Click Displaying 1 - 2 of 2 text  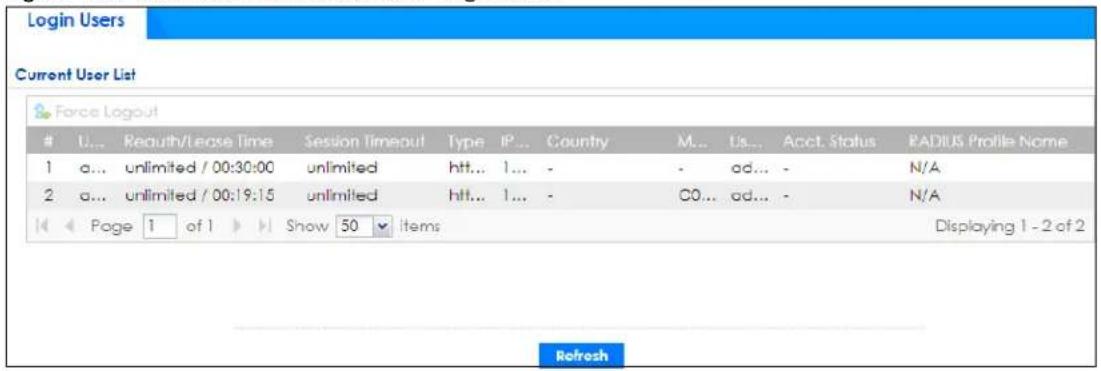coord(1010,226)
